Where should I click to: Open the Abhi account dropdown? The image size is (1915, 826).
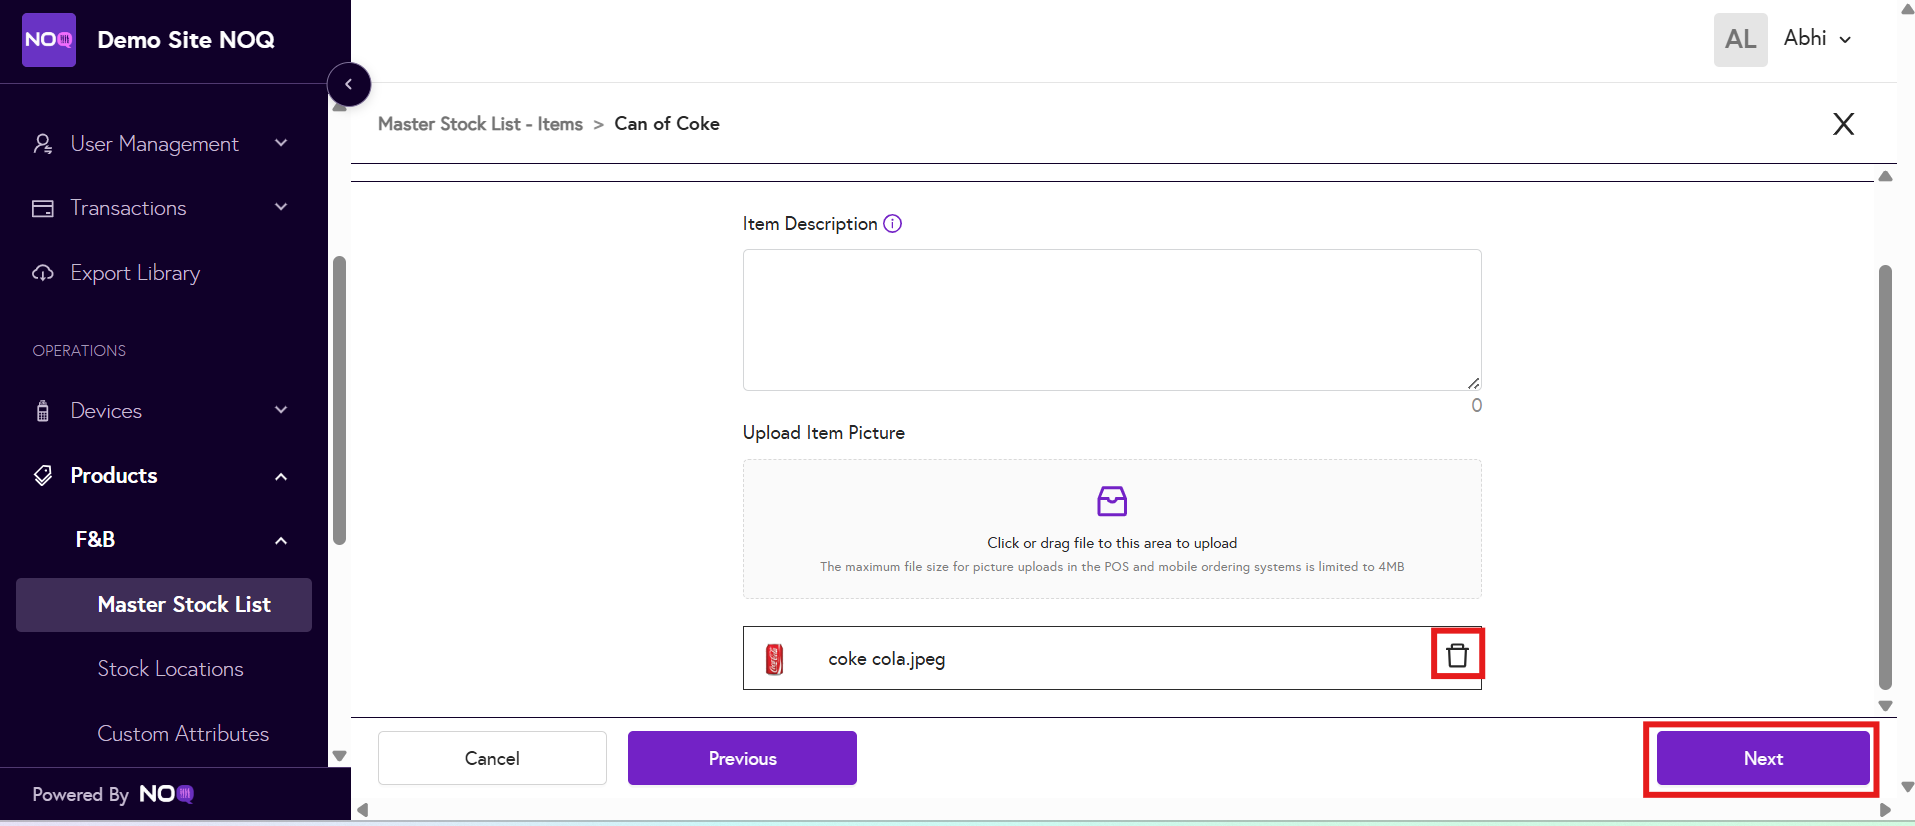coord(1817,39)
